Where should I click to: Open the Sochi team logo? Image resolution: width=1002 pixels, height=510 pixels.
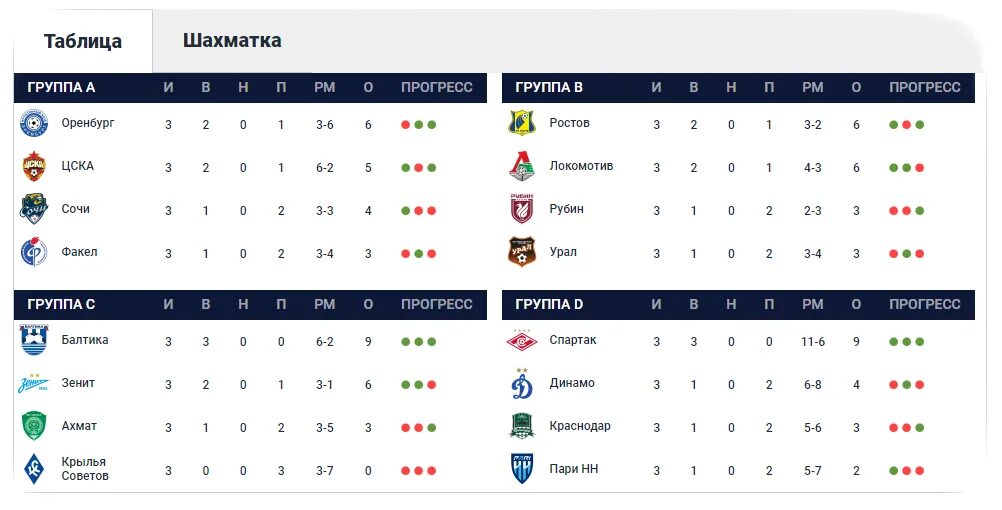(x=34, y=209)
